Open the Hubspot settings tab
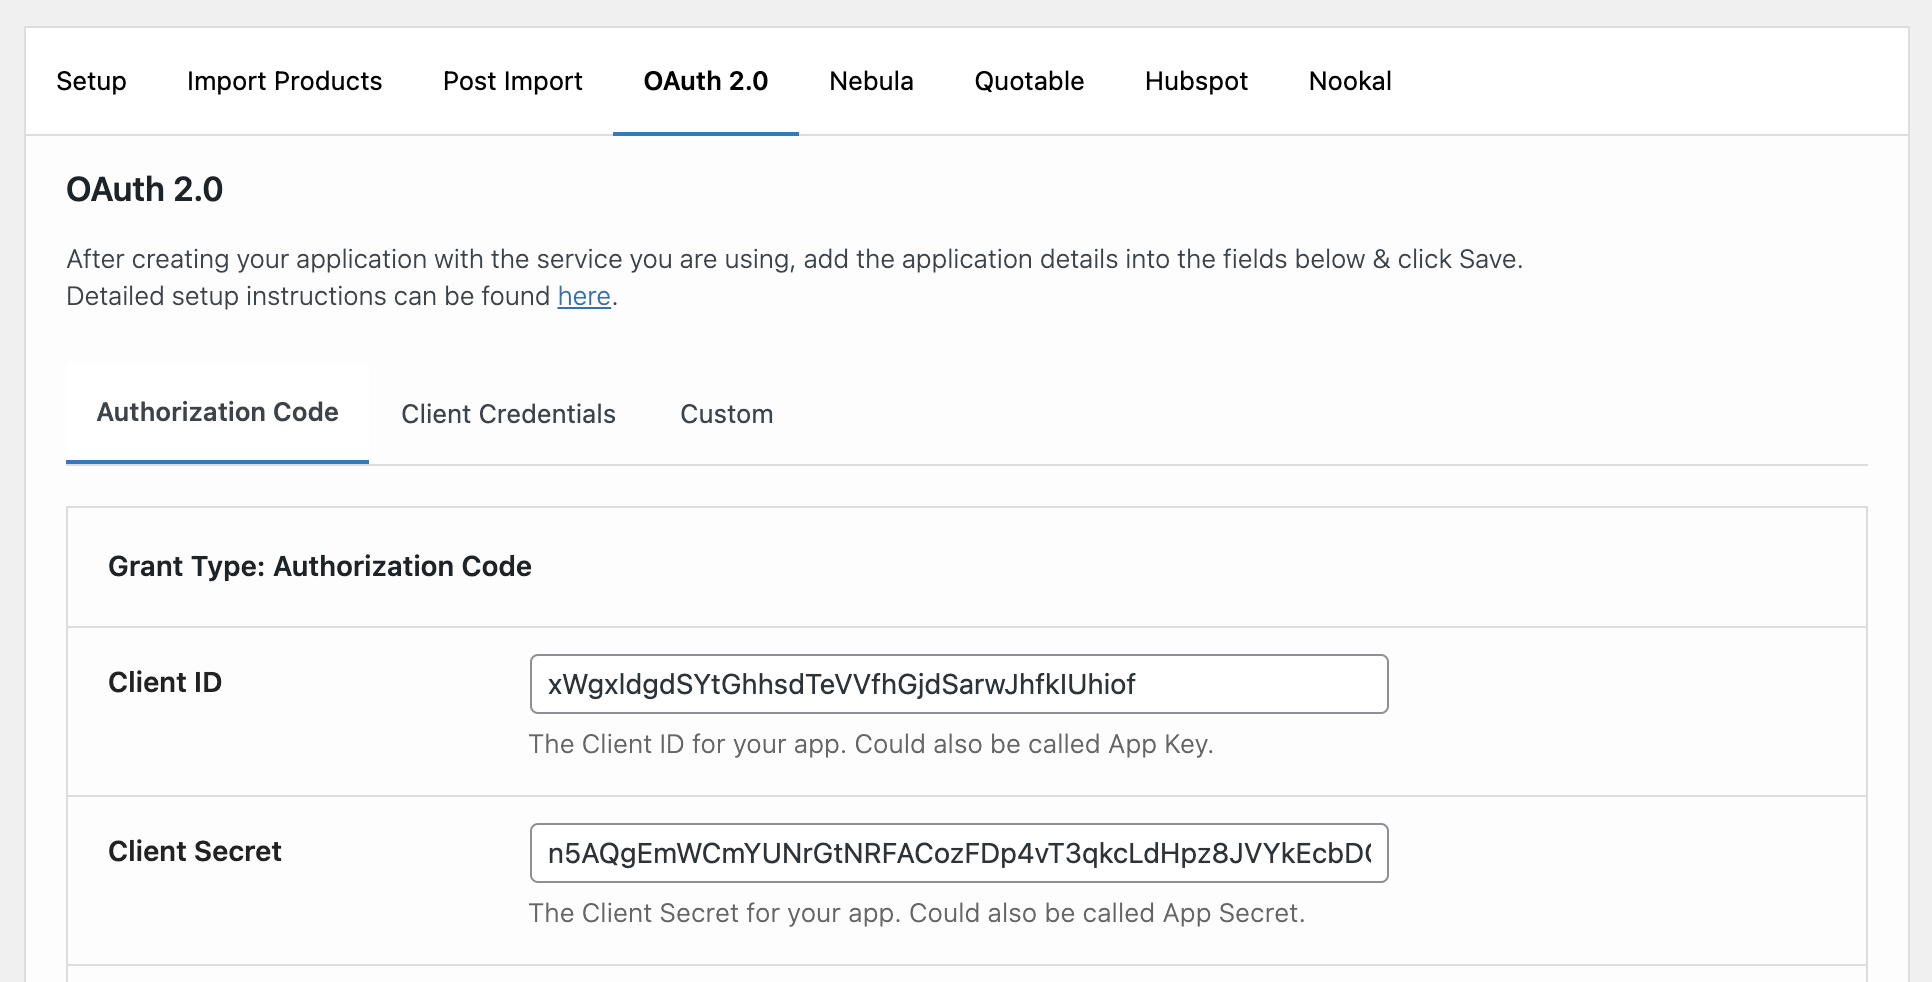 click(x=1196, y=81)
